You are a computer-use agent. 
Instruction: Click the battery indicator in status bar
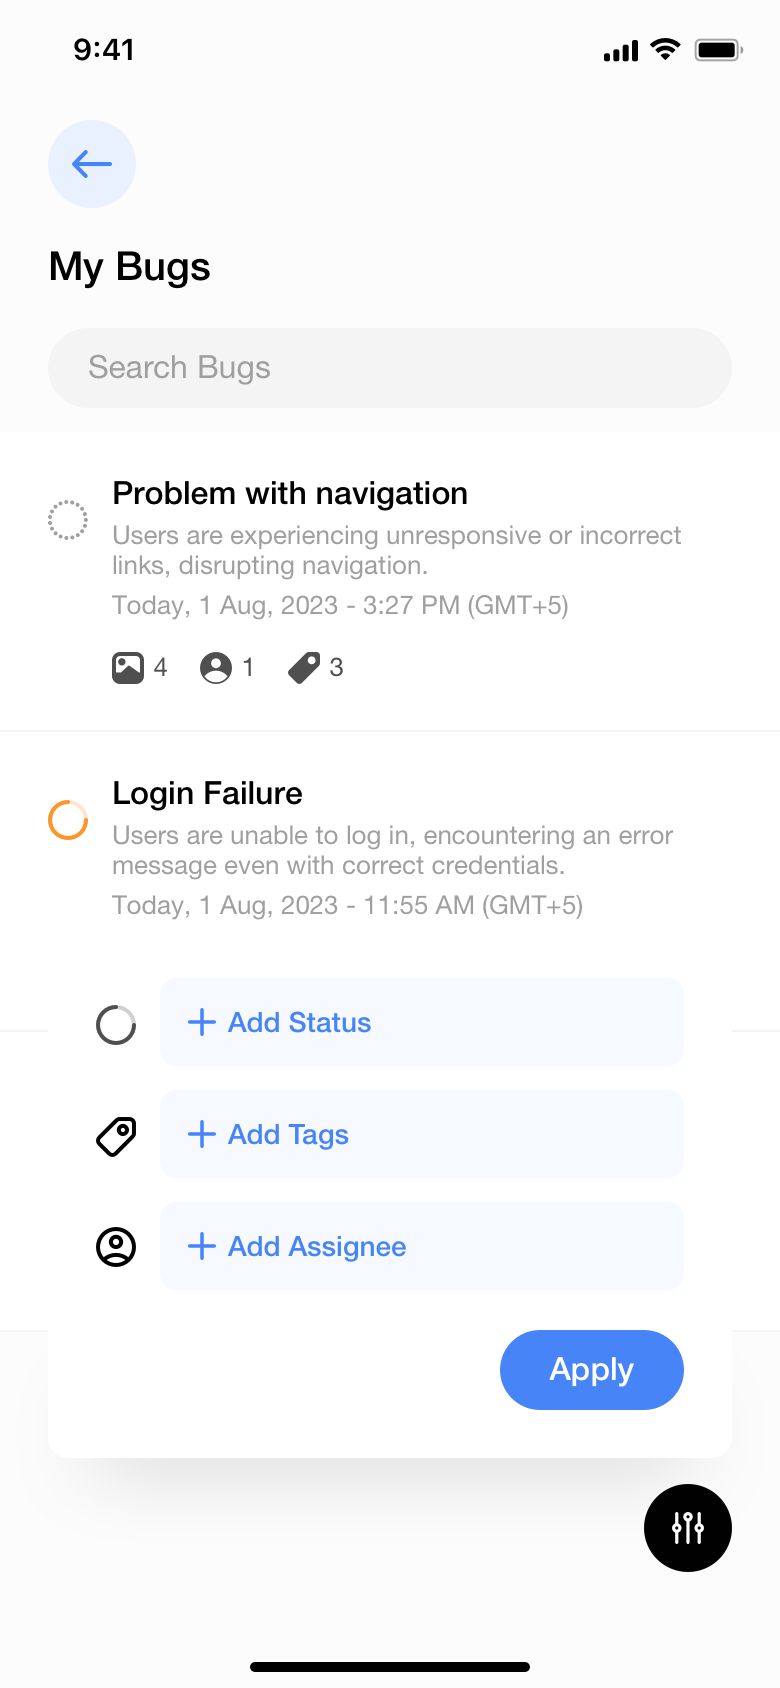(718, 50)
